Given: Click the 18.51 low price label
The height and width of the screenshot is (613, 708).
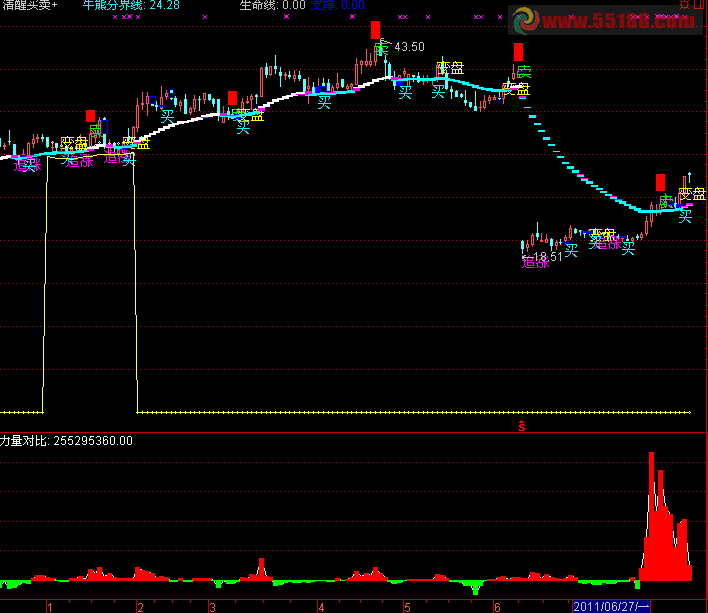Looking at the screenshot, I should pos(548,257).
